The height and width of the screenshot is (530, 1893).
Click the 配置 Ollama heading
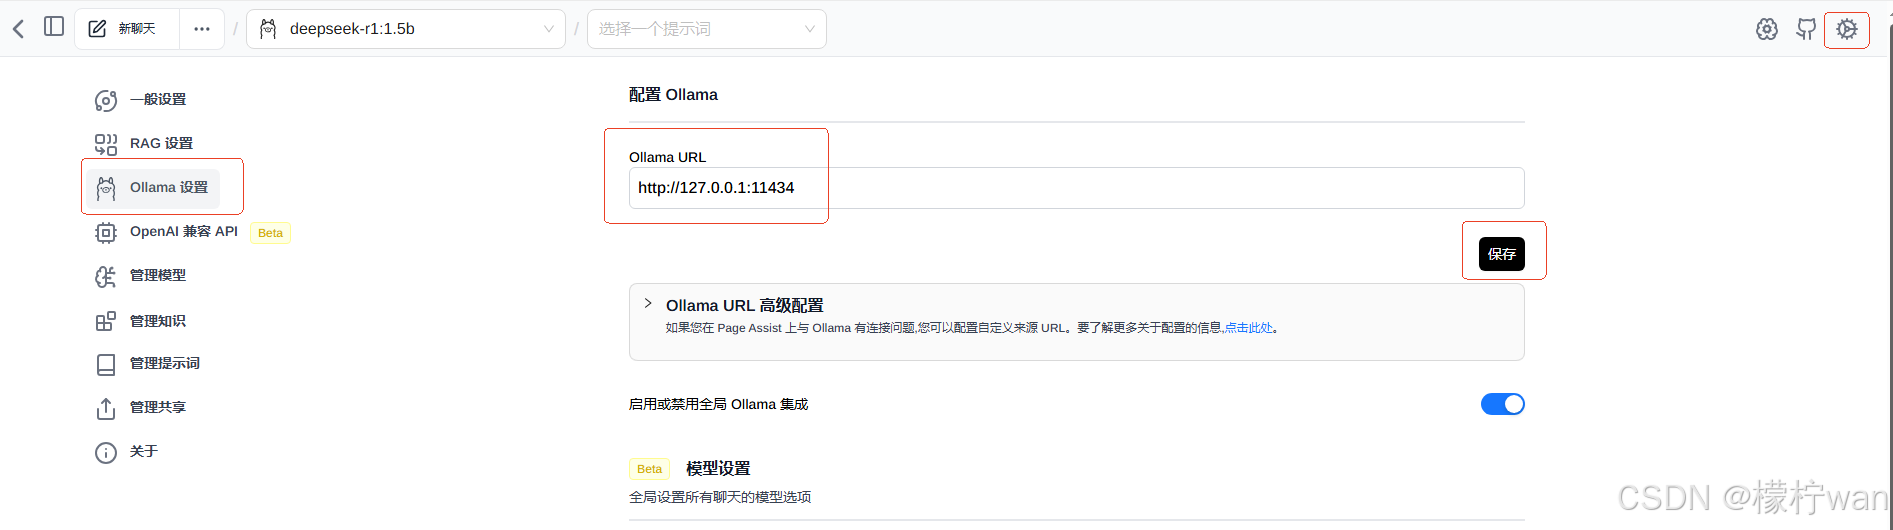click(x=673, y=95)
